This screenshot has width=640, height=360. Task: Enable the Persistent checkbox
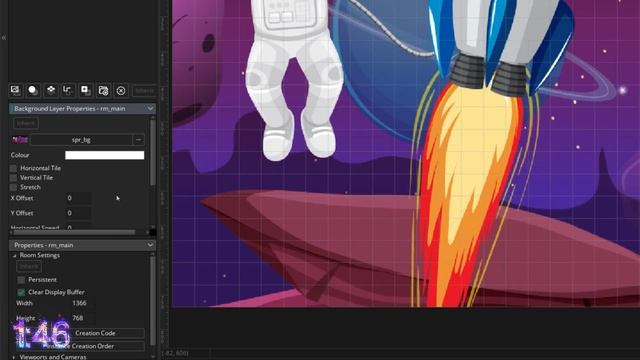(21, 280)
